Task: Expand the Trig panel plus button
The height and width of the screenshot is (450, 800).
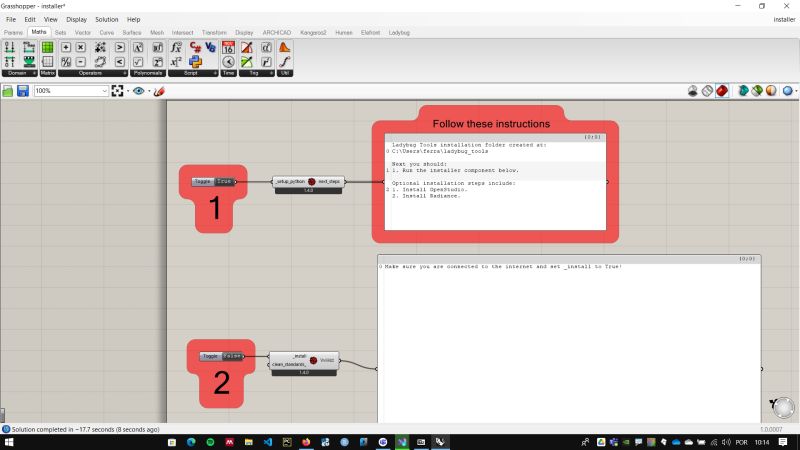Action: point(271,73)
